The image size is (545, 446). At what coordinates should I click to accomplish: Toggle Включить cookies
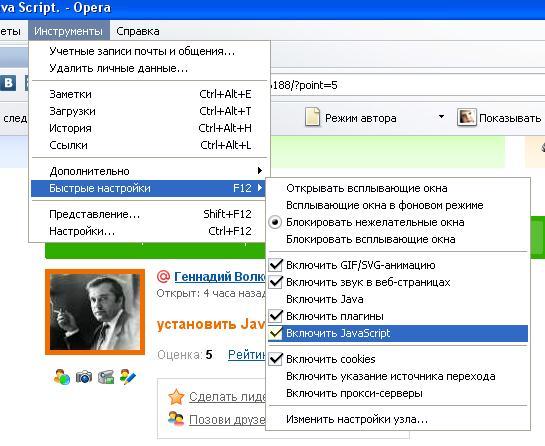point(398,359)
